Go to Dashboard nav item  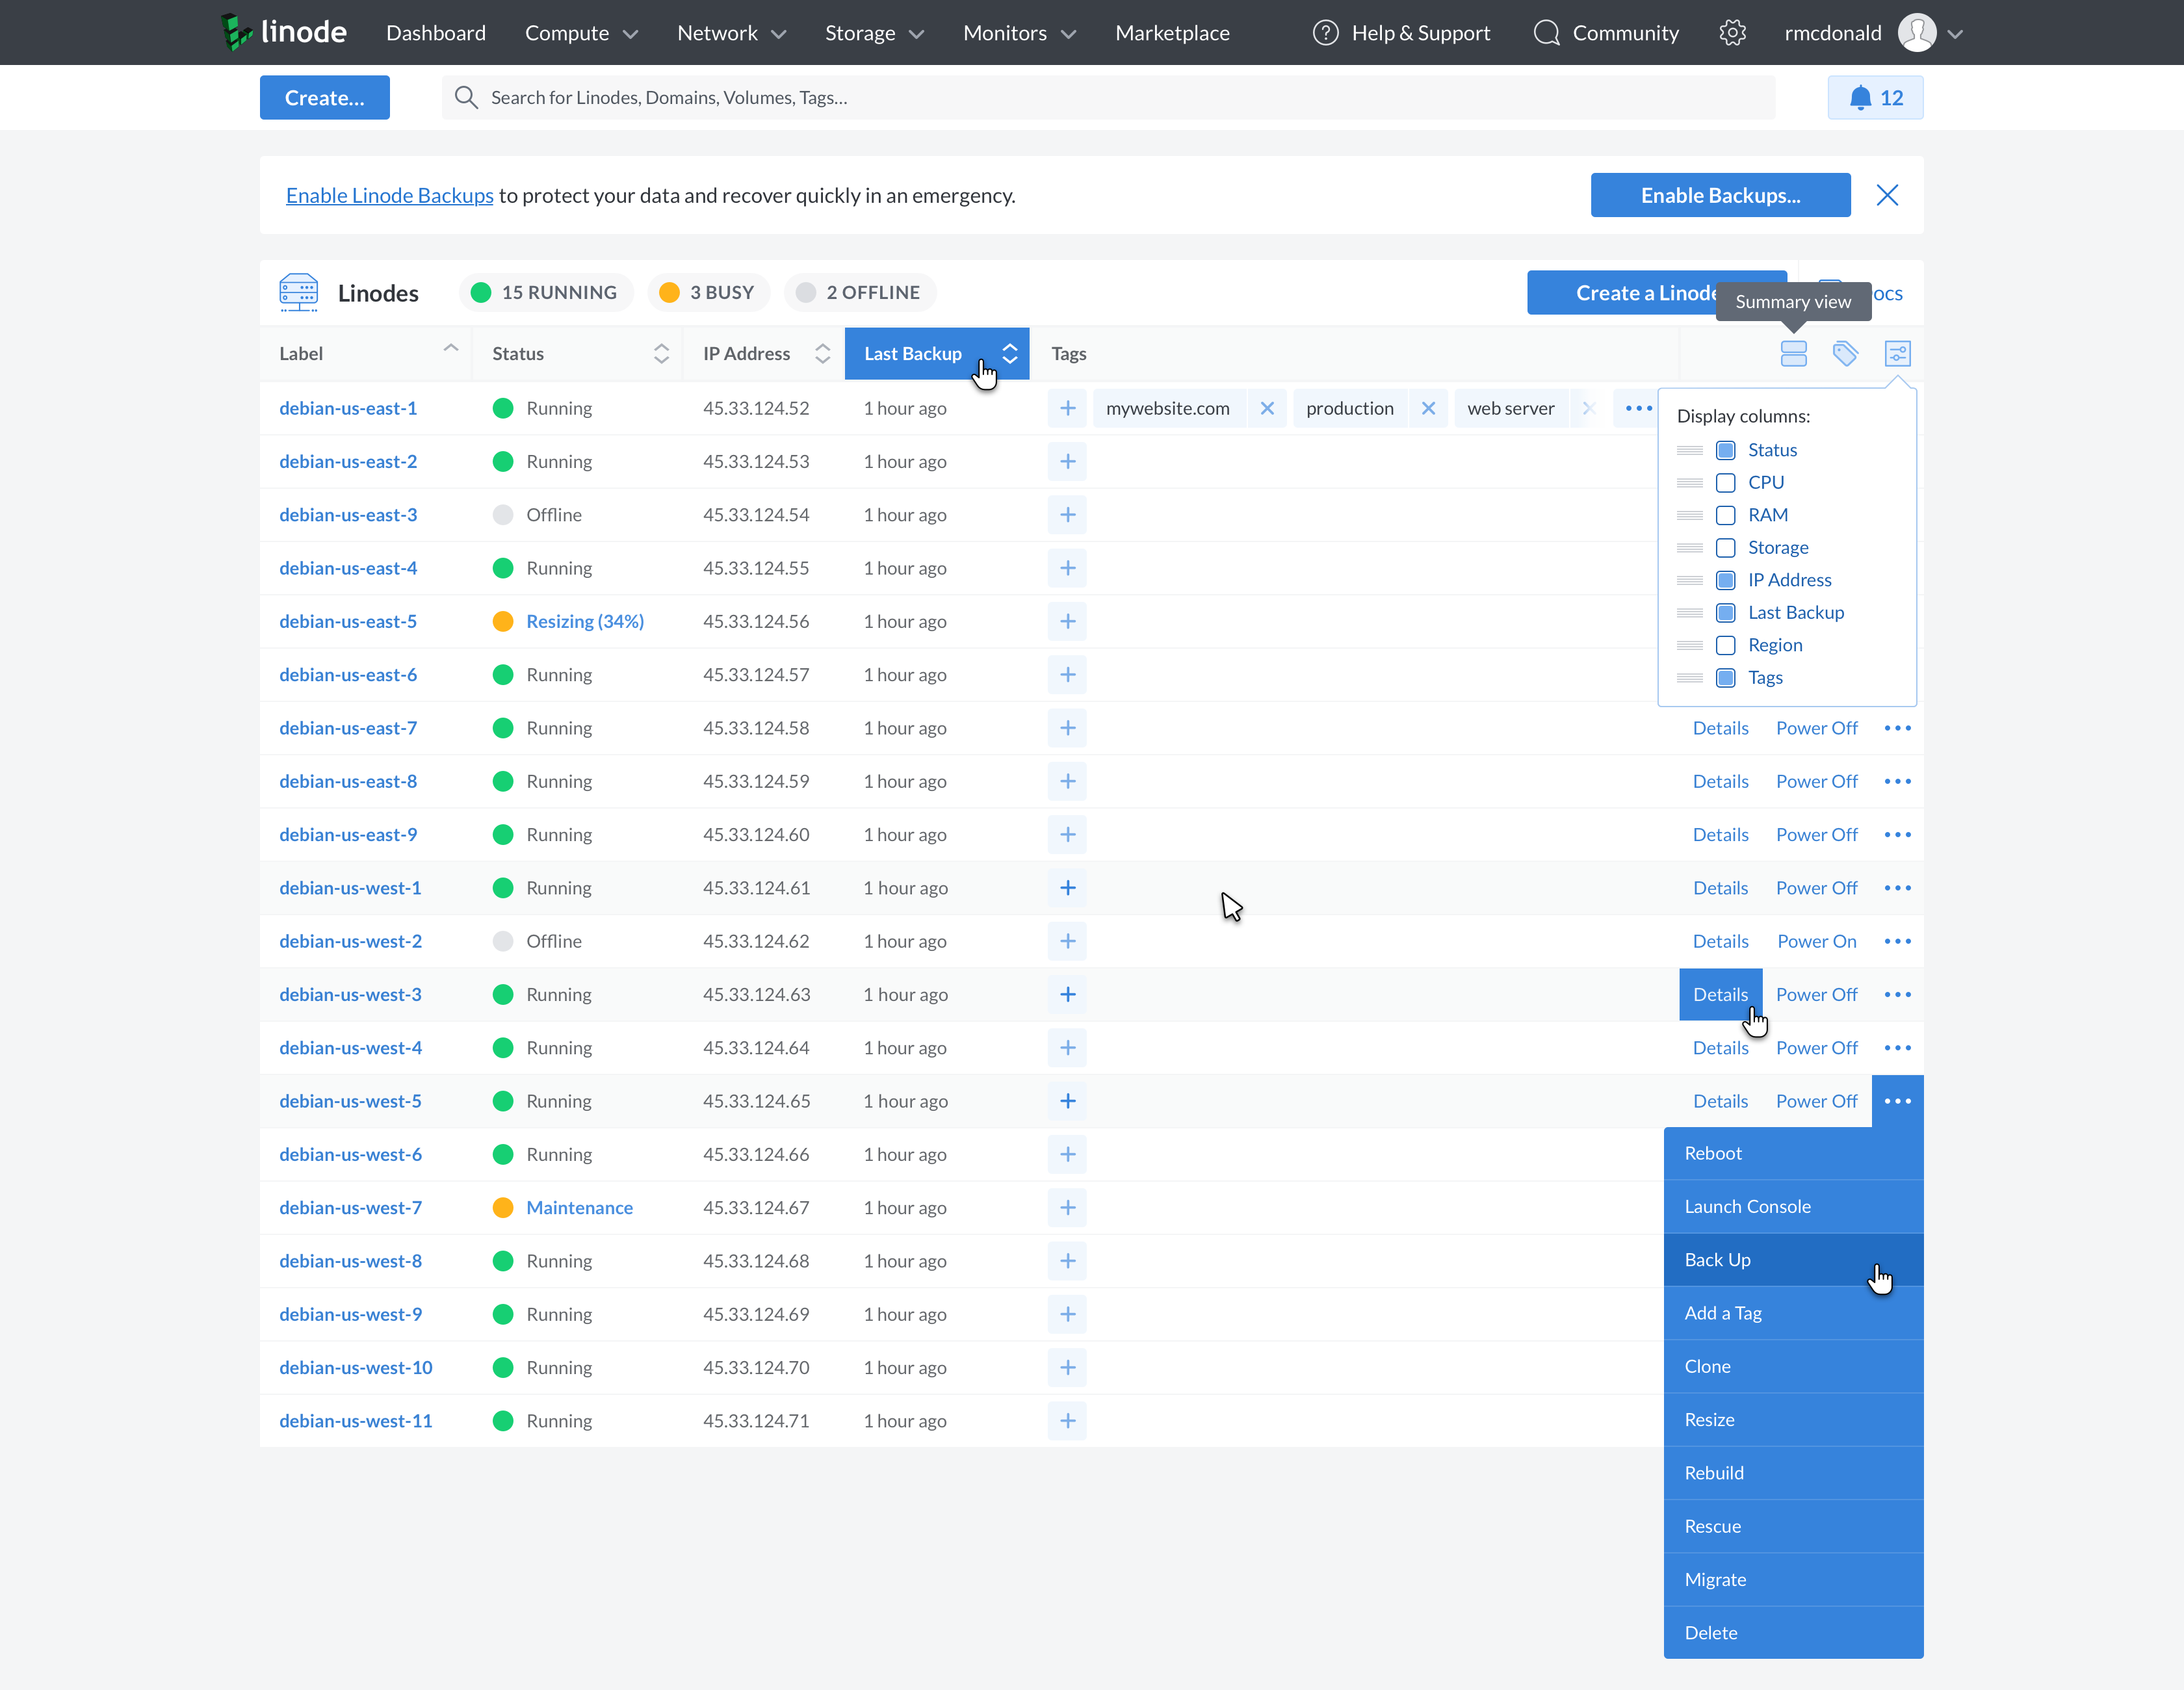click(436, 33)
